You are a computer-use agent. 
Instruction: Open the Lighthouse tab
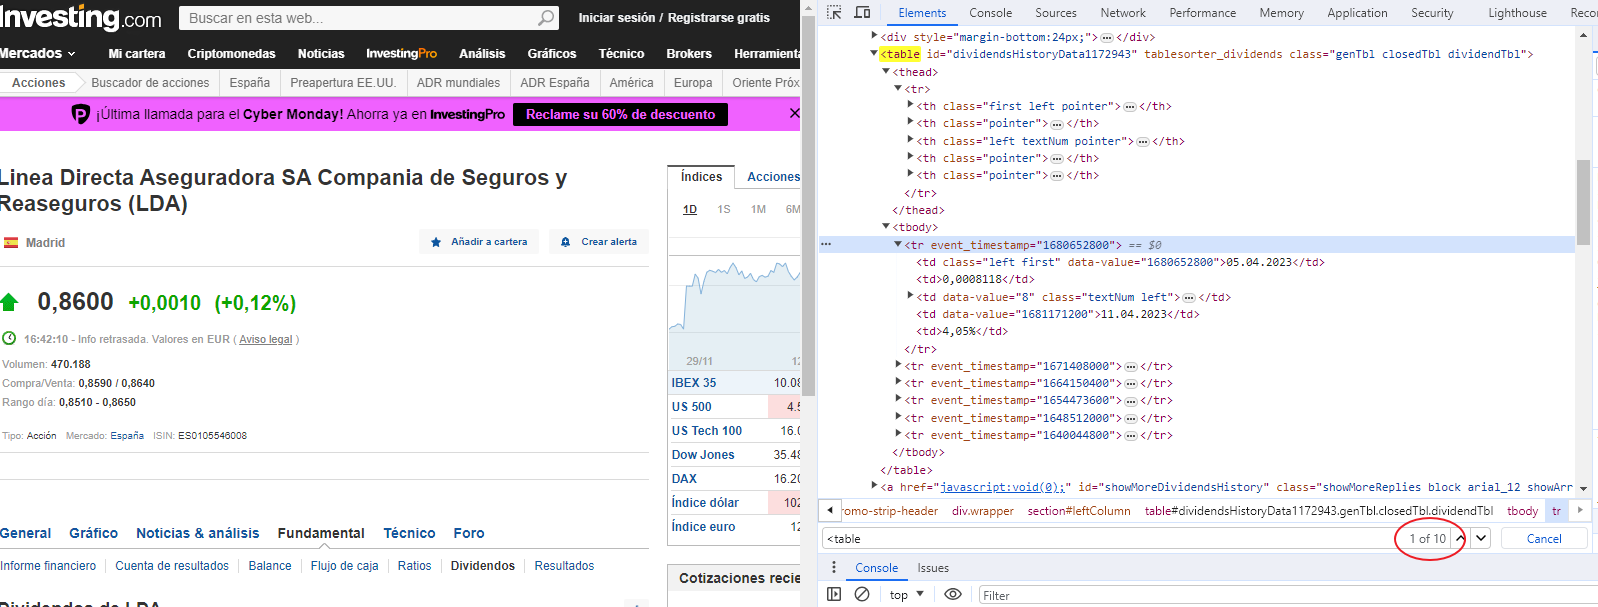point(1517,13)
